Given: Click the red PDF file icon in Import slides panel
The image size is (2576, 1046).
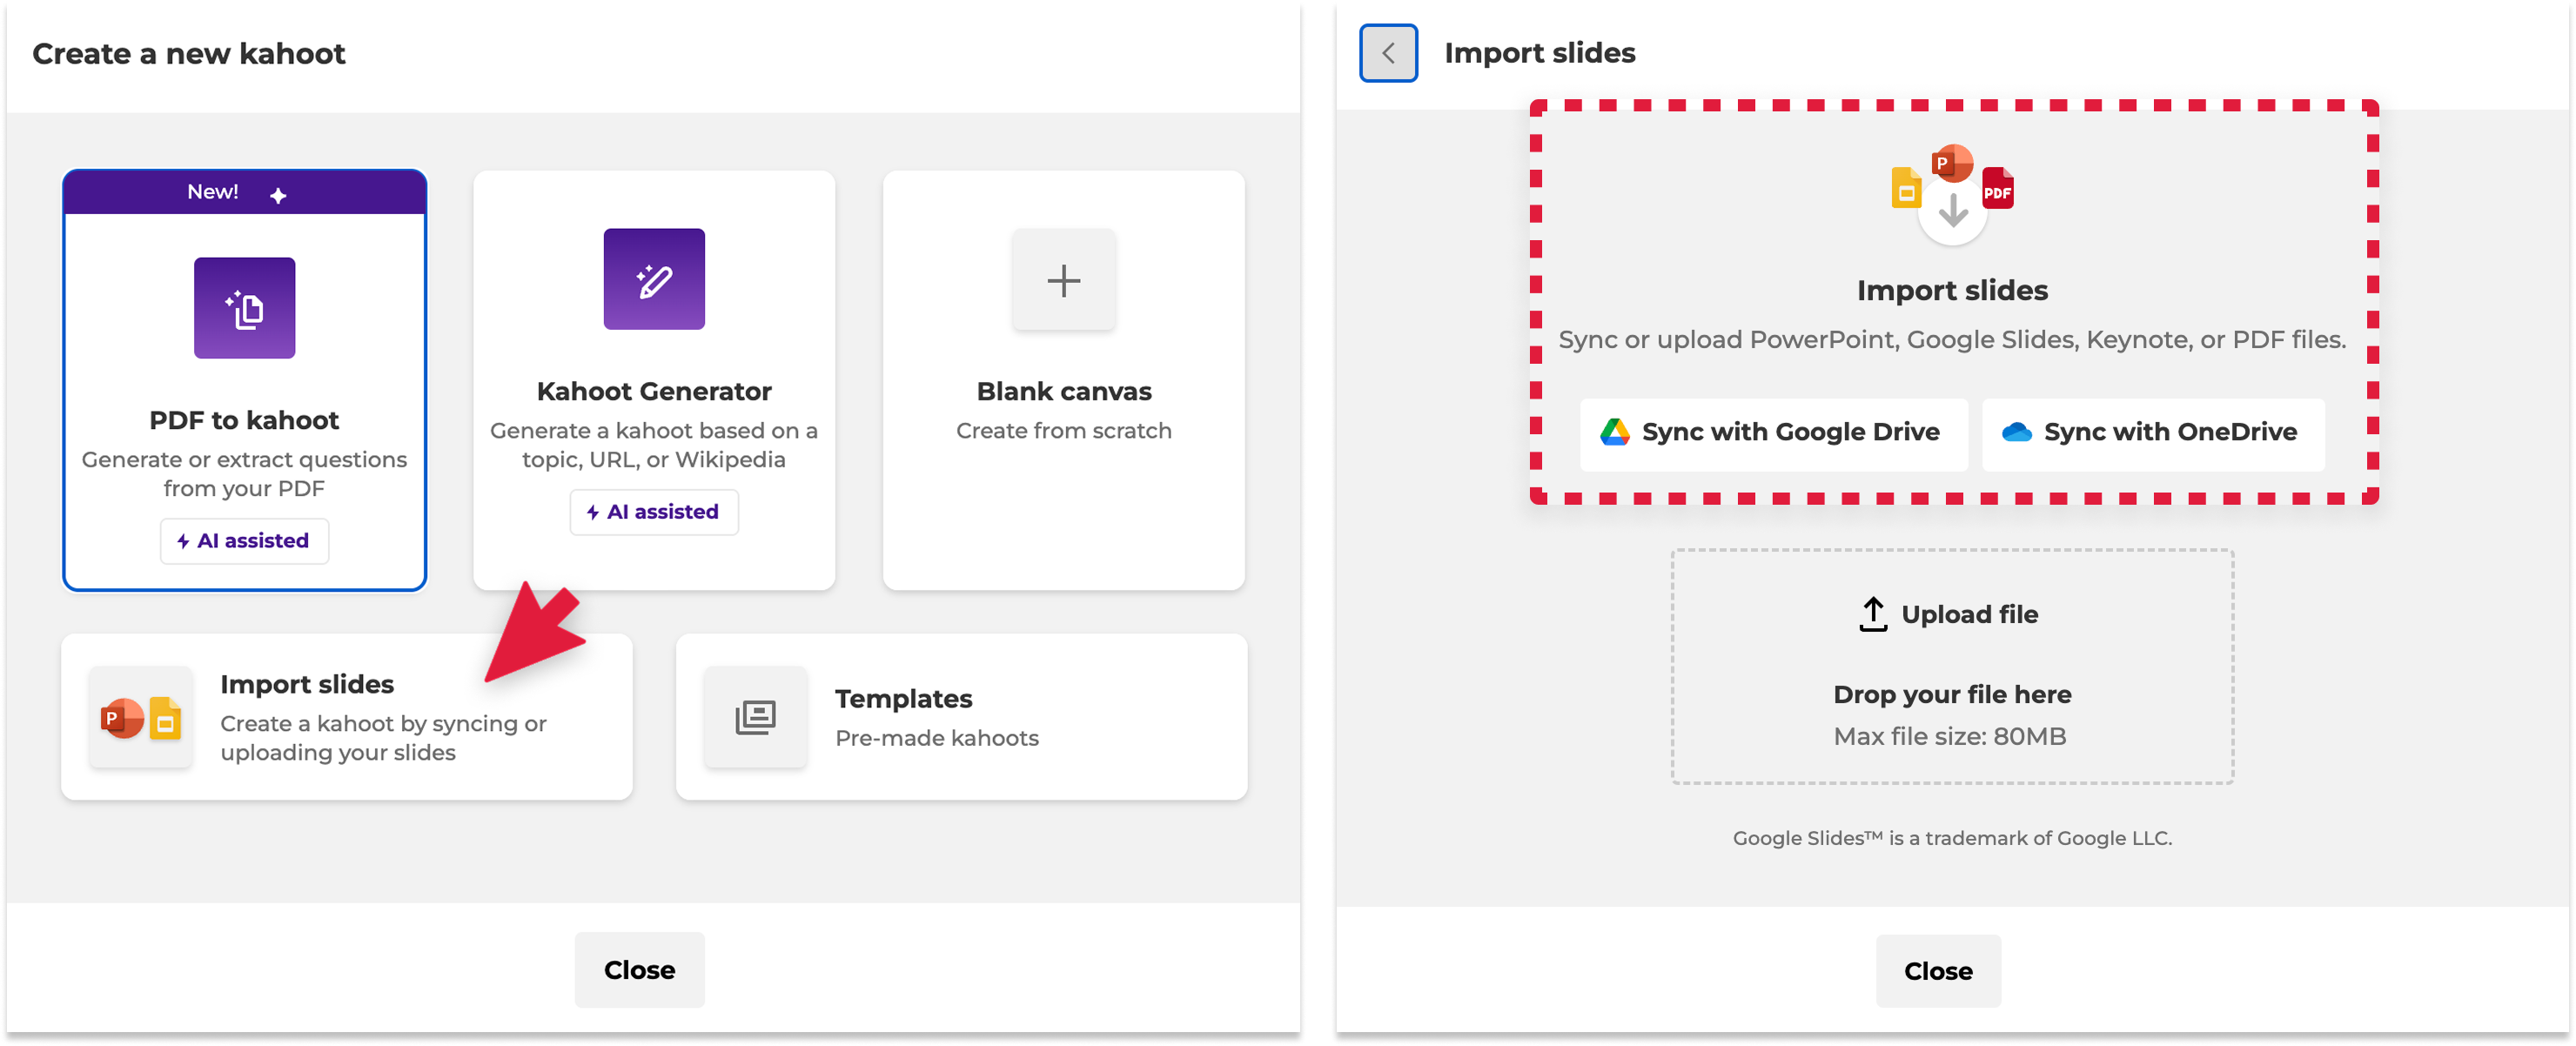Looking at the screenshot, I should pos(1997,188).
